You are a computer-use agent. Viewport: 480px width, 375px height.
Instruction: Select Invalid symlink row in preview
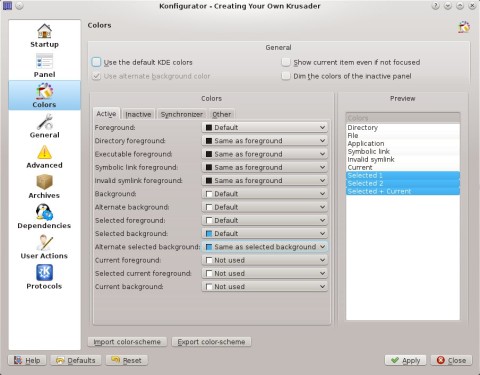coord(403,160)
